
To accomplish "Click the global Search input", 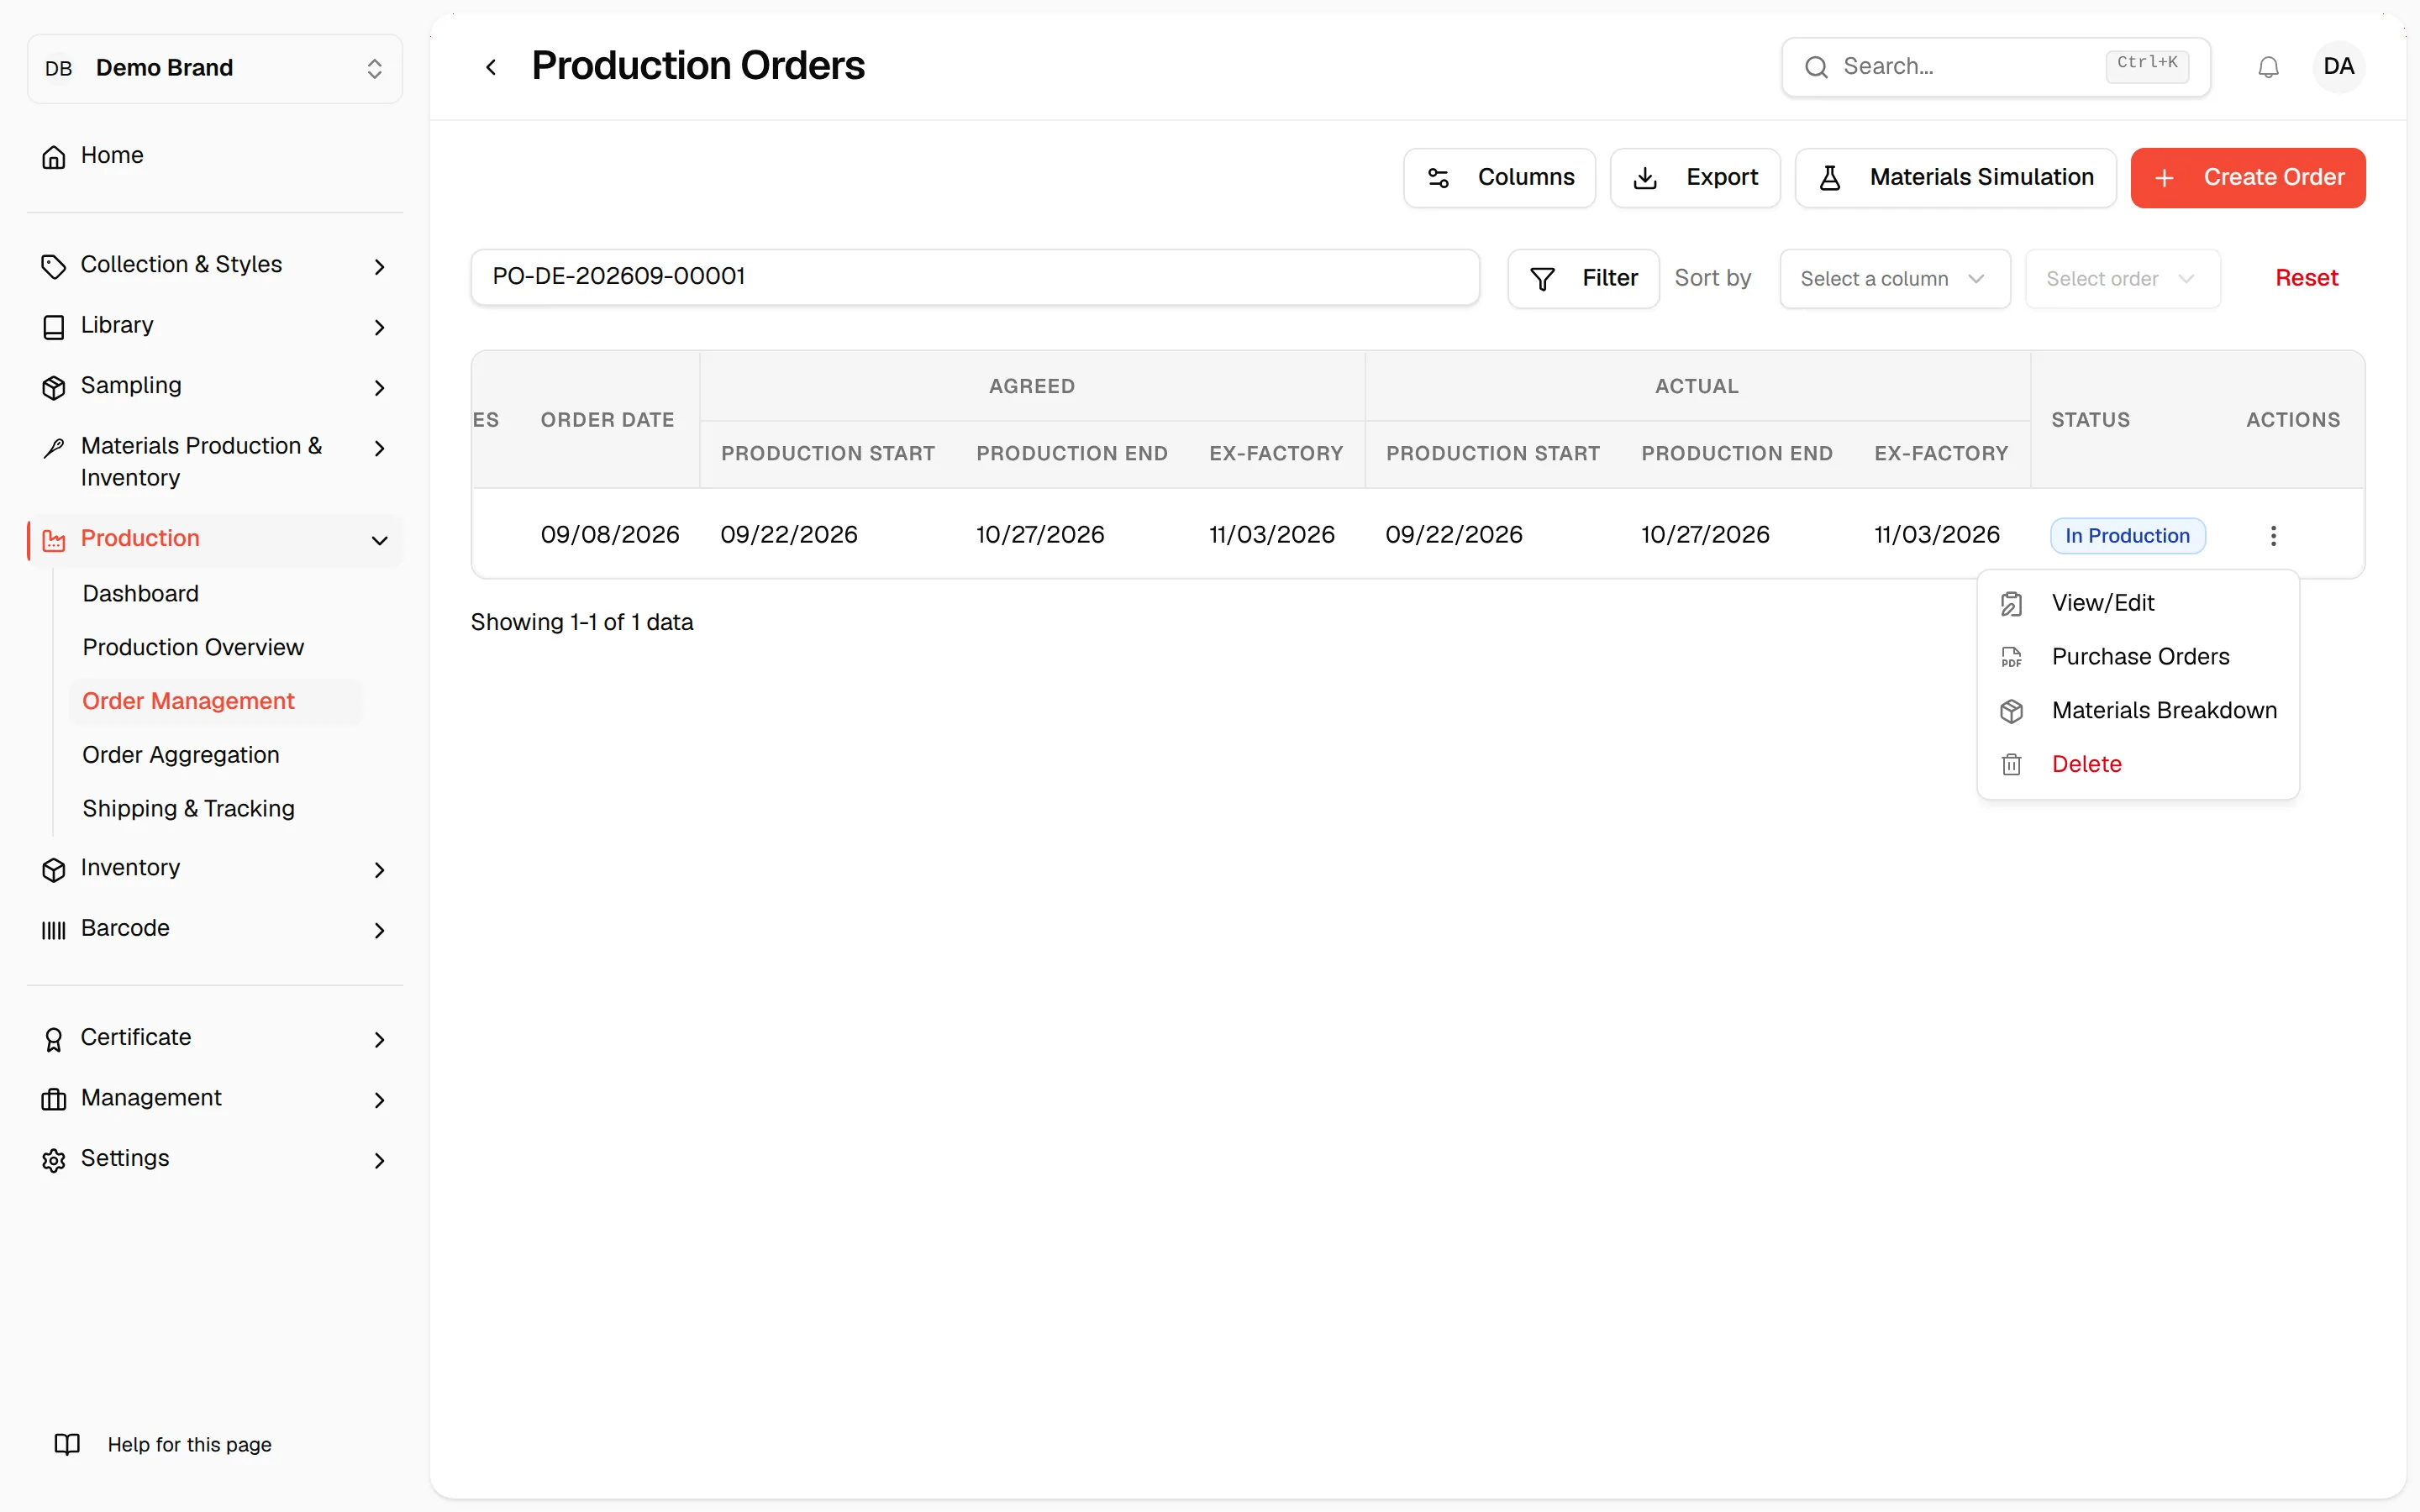I will (1995, 67).
